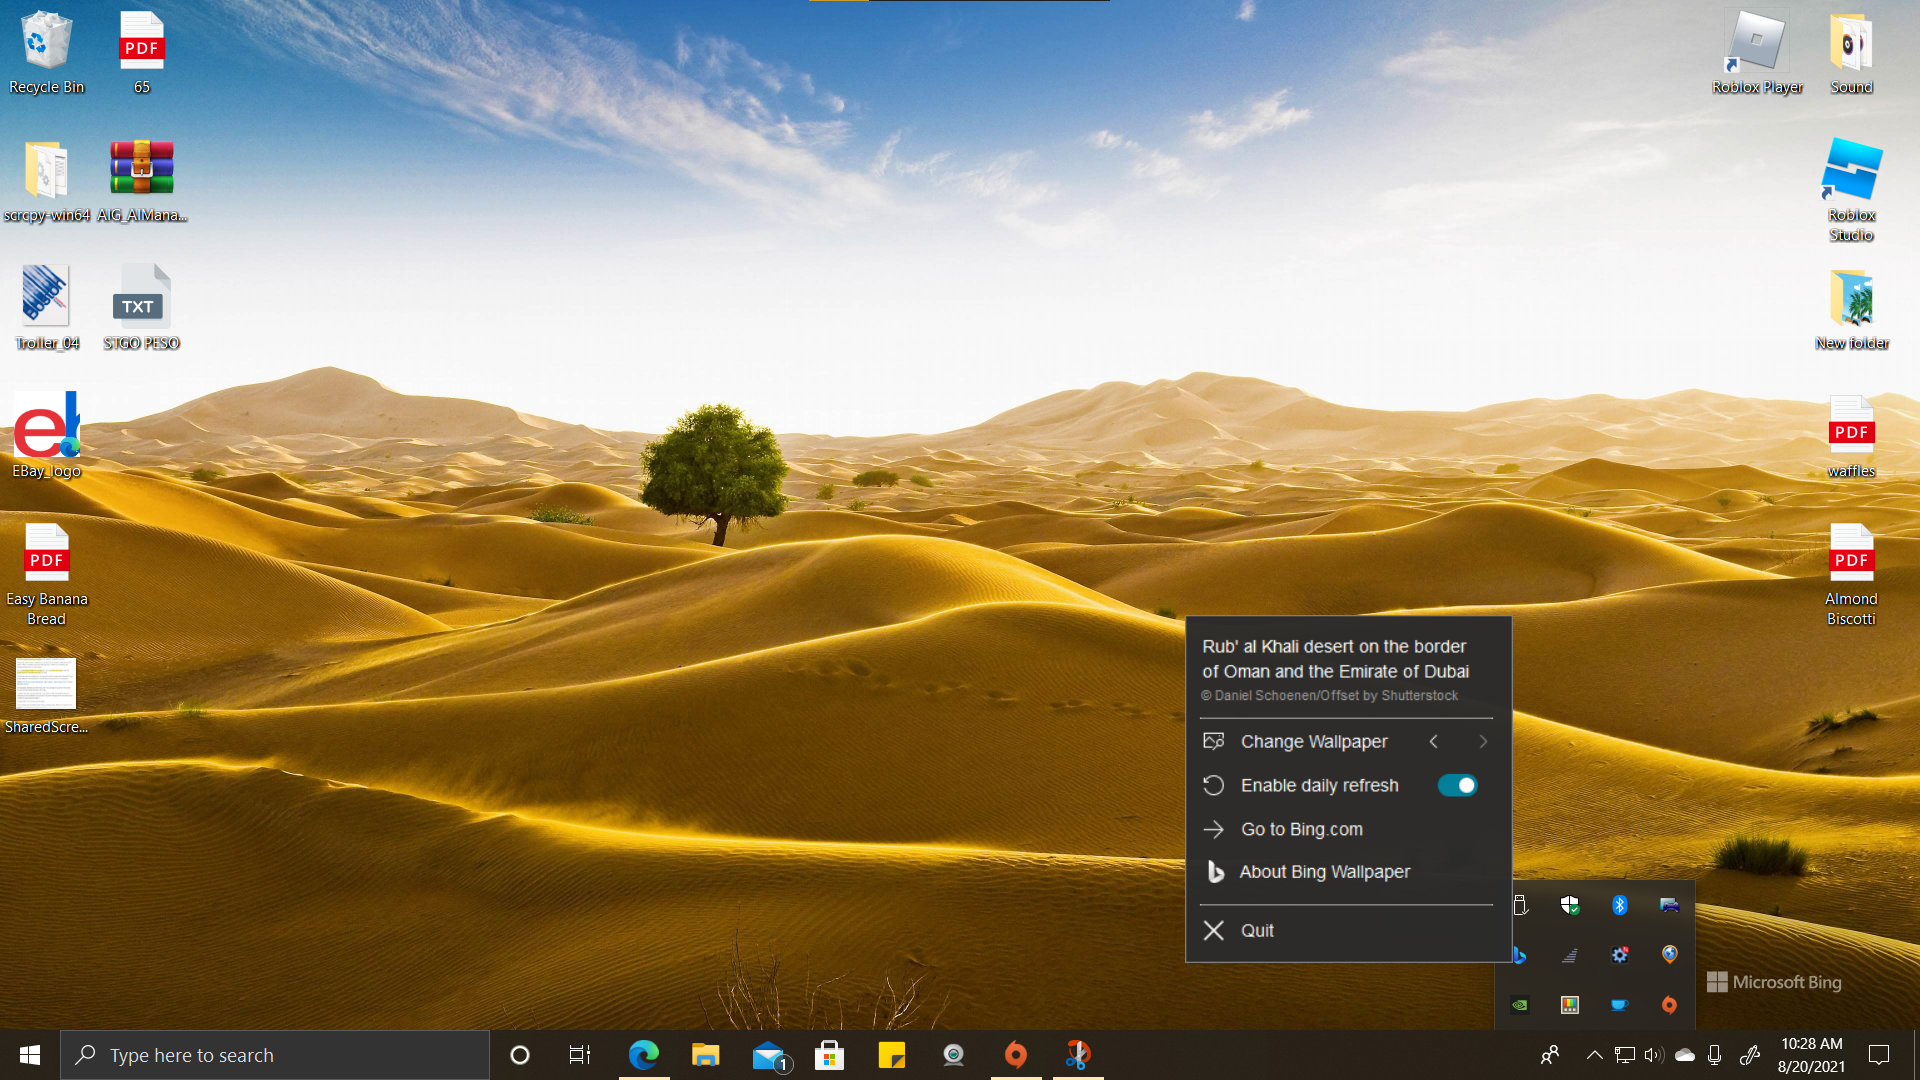Click the Show desktop strip at taskbar end

click(x=1915, y=1055)
